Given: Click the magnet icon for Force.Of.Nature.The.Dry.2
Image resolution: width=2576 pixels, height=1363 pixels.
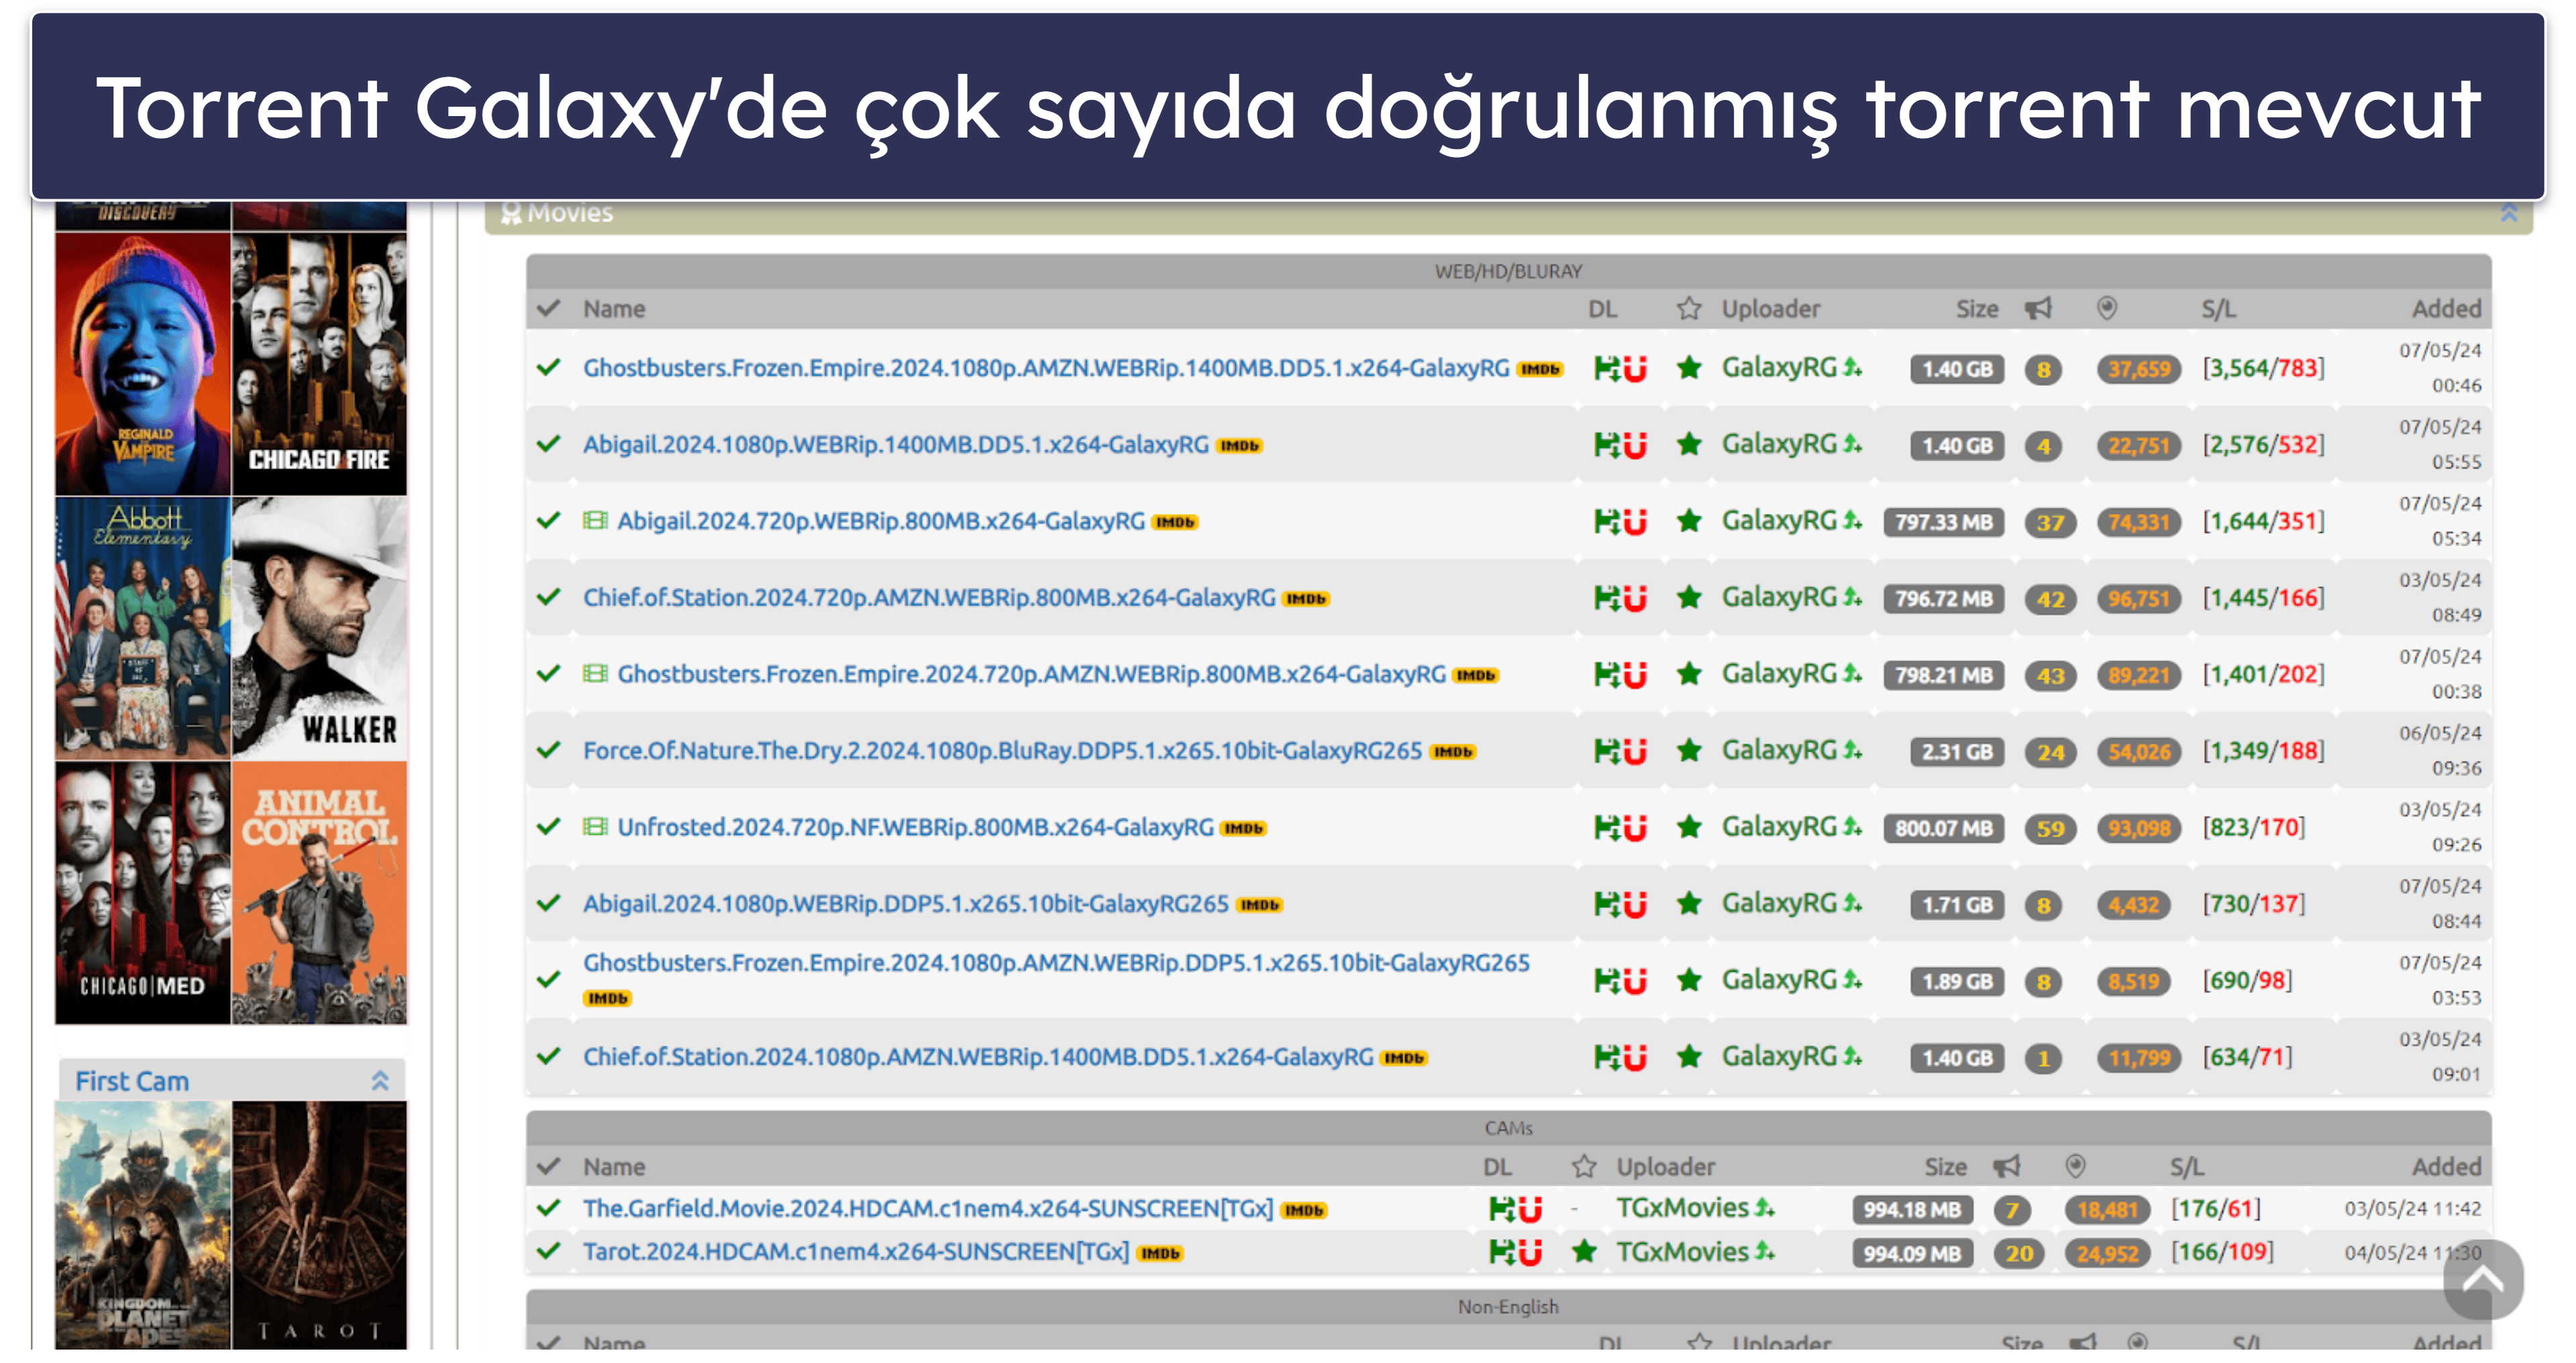Looking at the screenshot, I should 1635,751.
